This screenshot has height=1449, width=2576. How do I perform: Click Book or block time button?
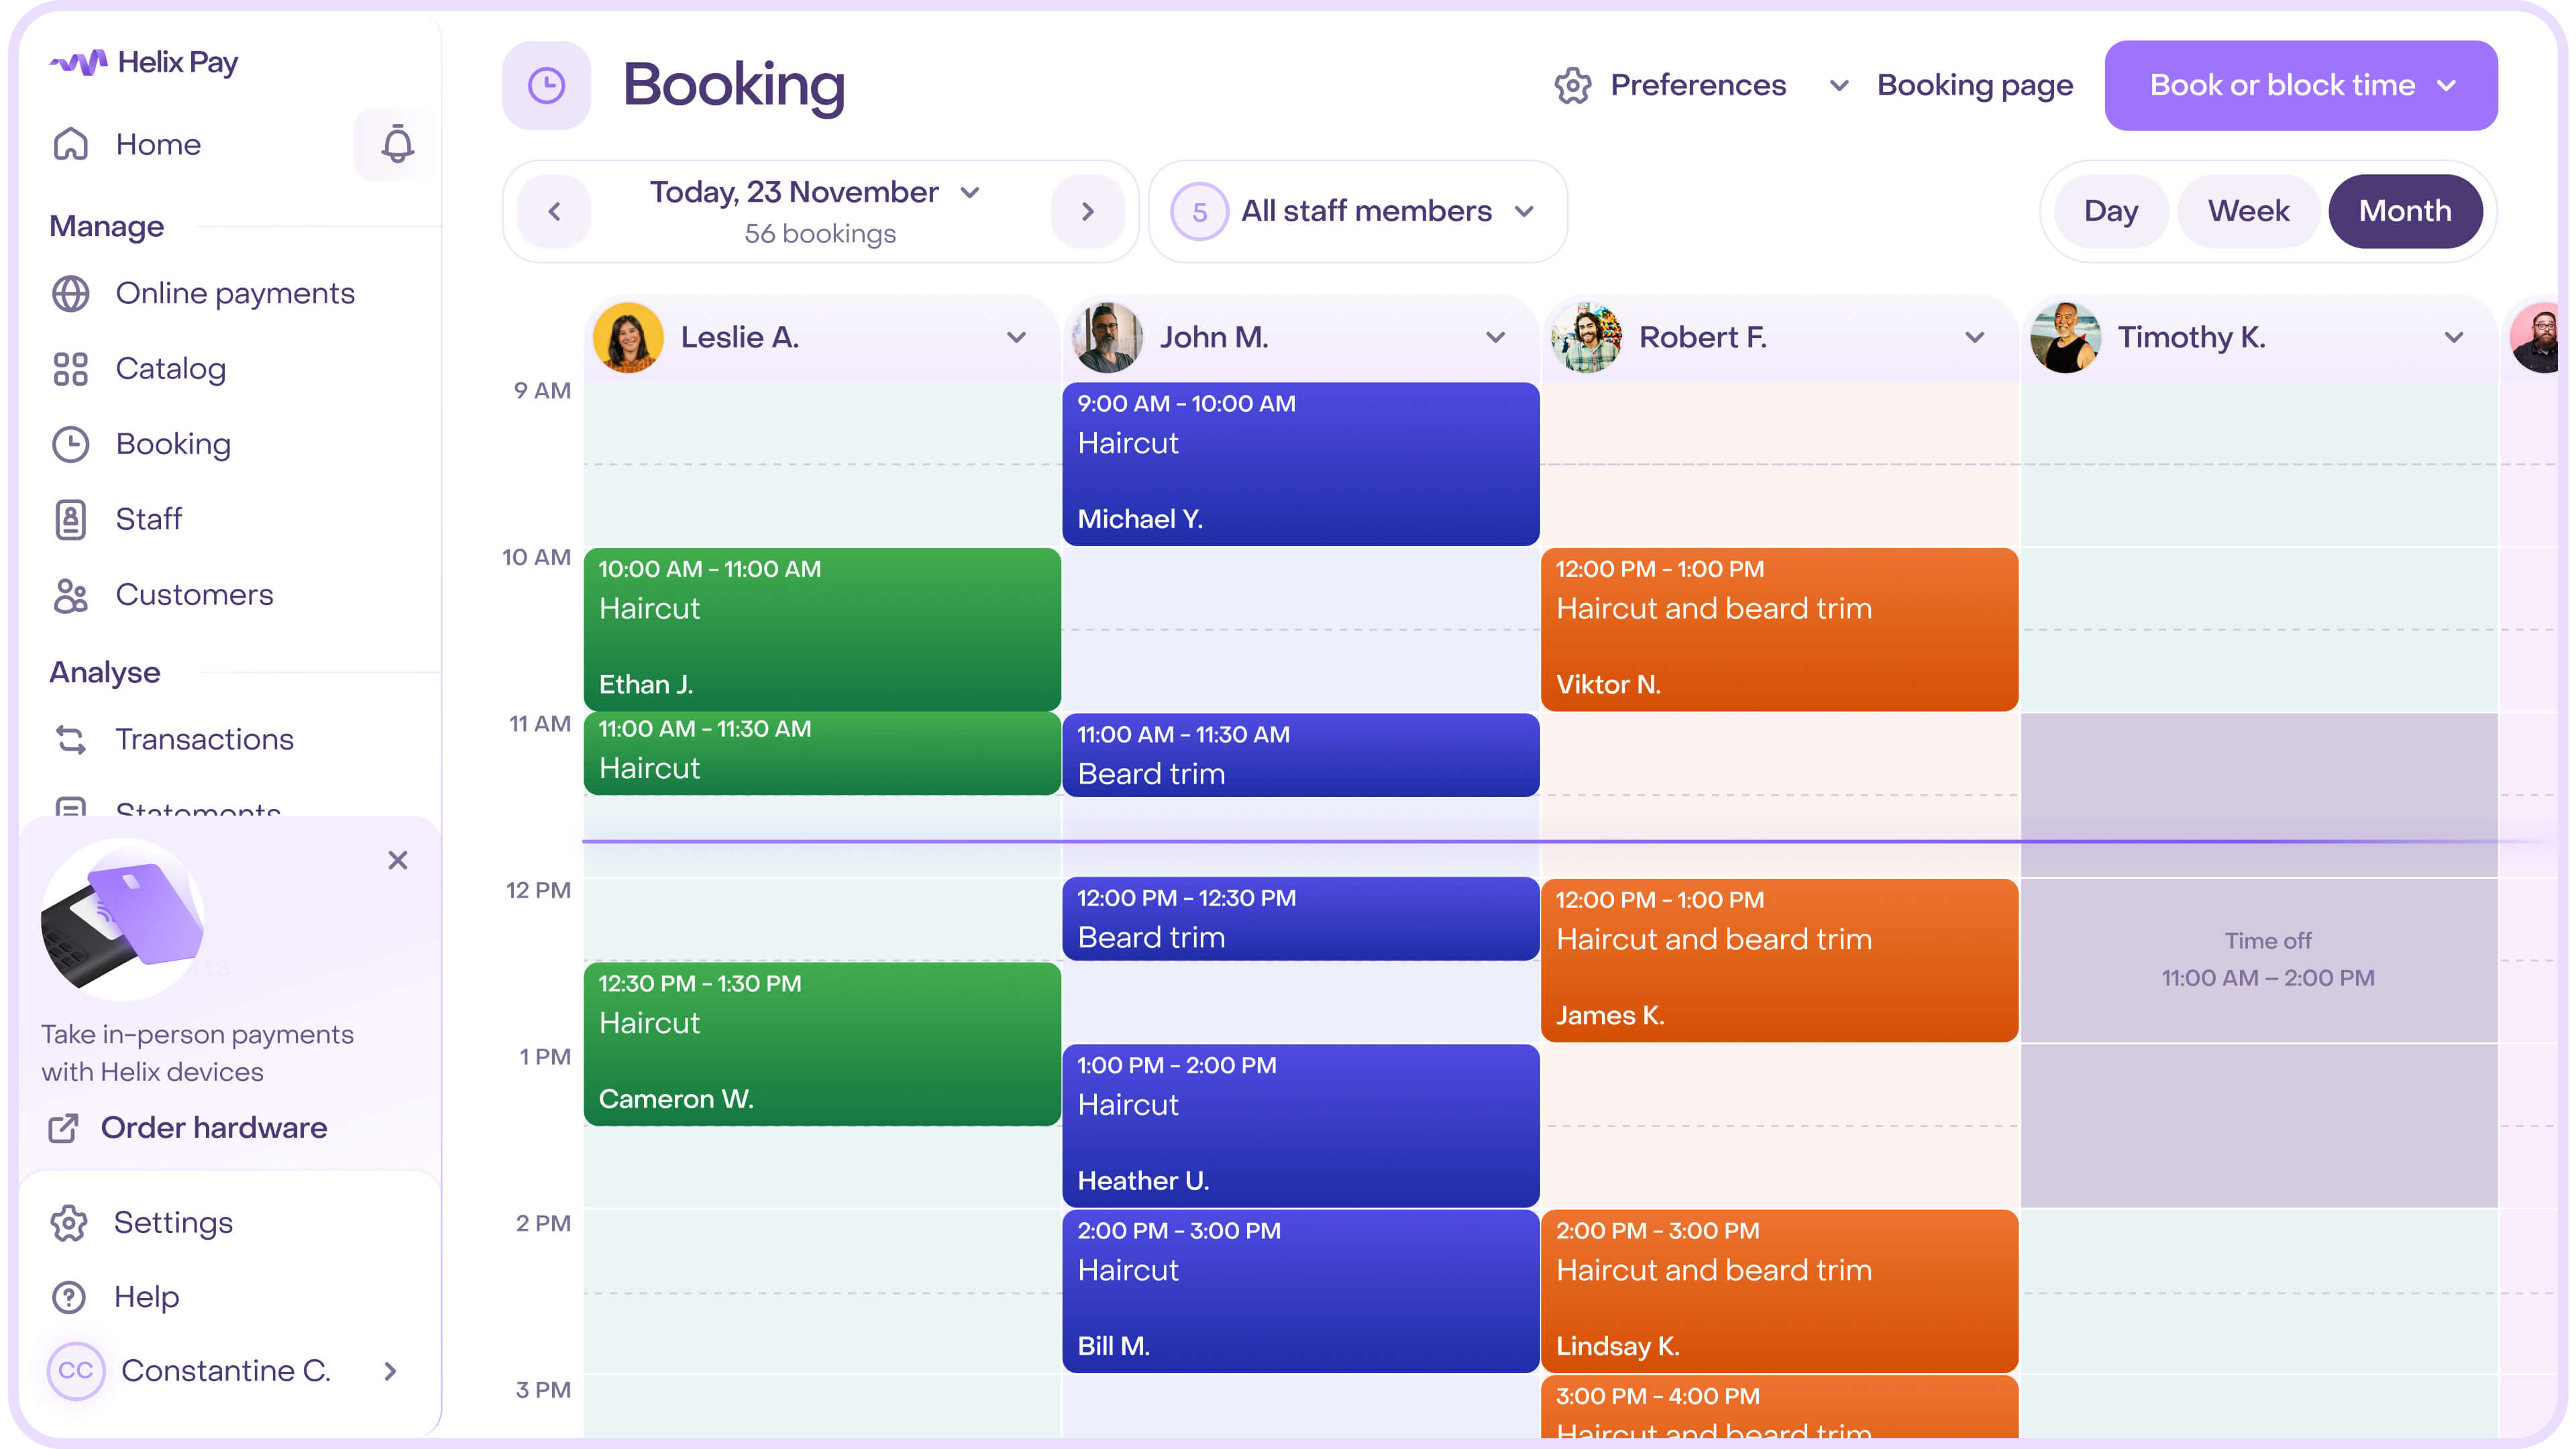pos(2300,85)
